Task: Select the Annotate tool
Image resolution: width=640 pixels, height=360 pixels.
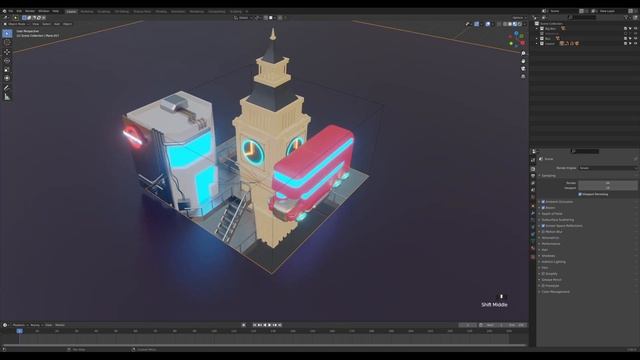Action: pyautogui.click(x=7, y=88)
